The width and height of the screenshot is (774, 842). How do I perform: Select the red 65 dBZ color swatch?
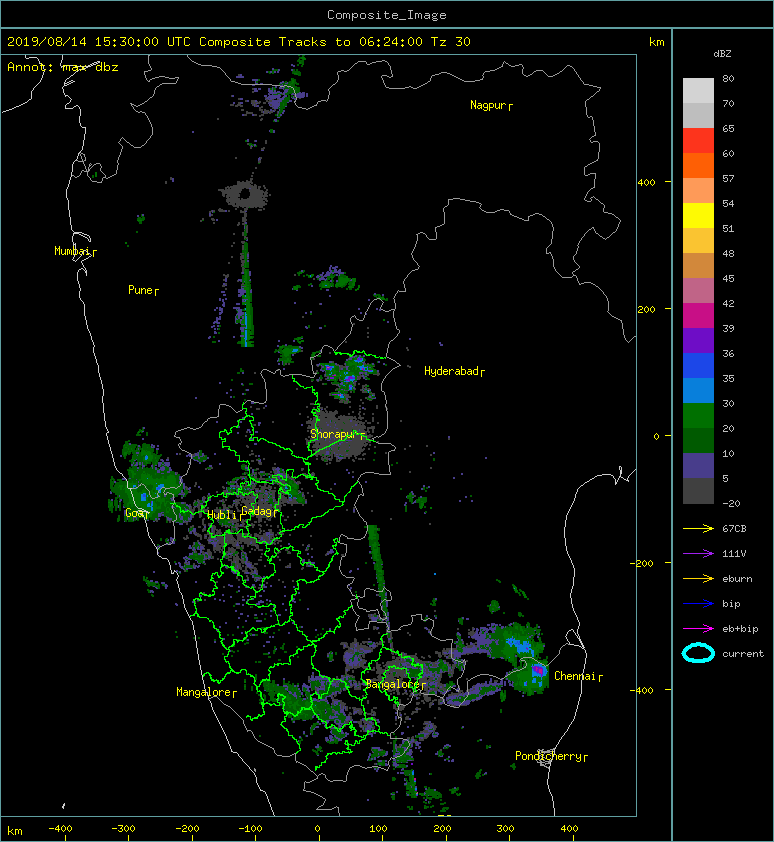click(x=698, y=141)
